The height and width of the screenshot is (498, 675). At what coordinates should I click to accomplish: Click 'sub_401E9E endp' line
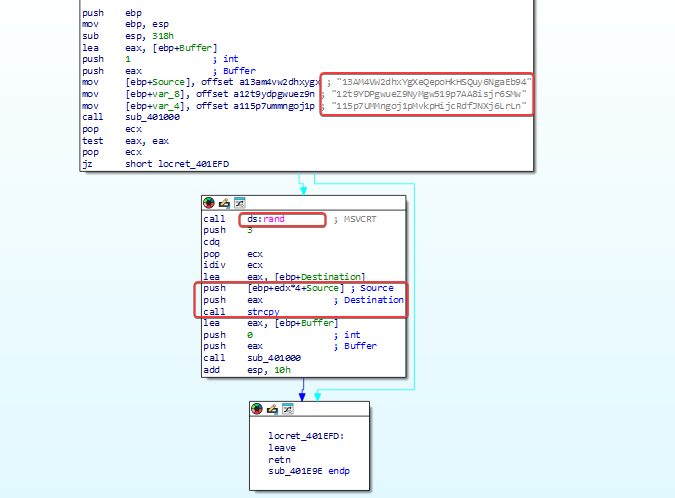pos(309,471)
